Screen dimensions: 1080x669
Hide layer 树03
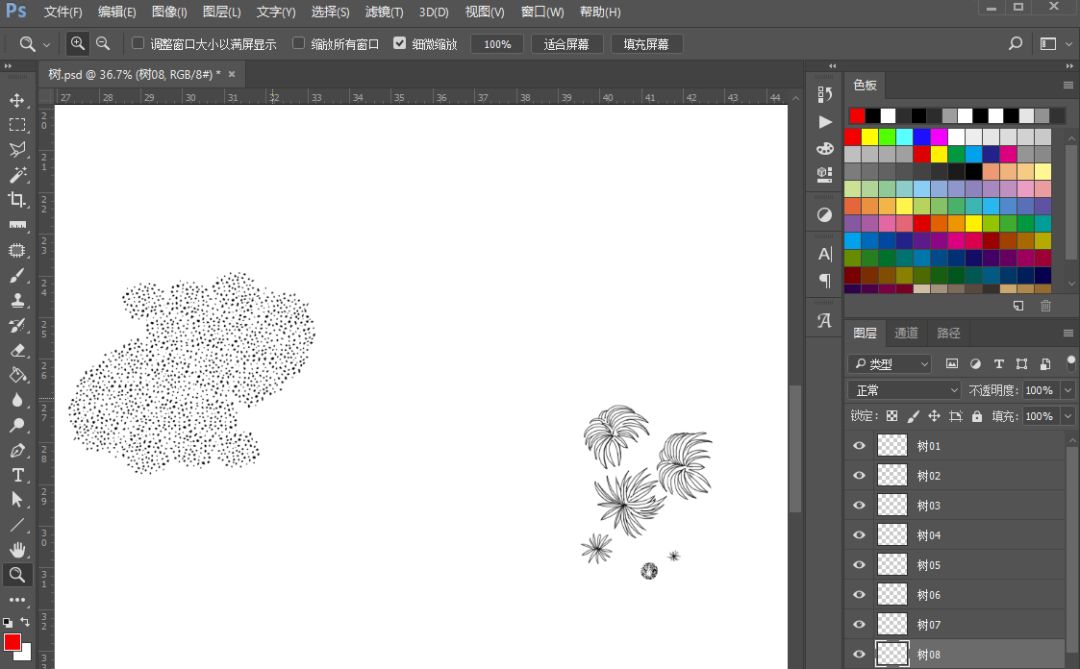pyautogui.click(x=859, y=505)
